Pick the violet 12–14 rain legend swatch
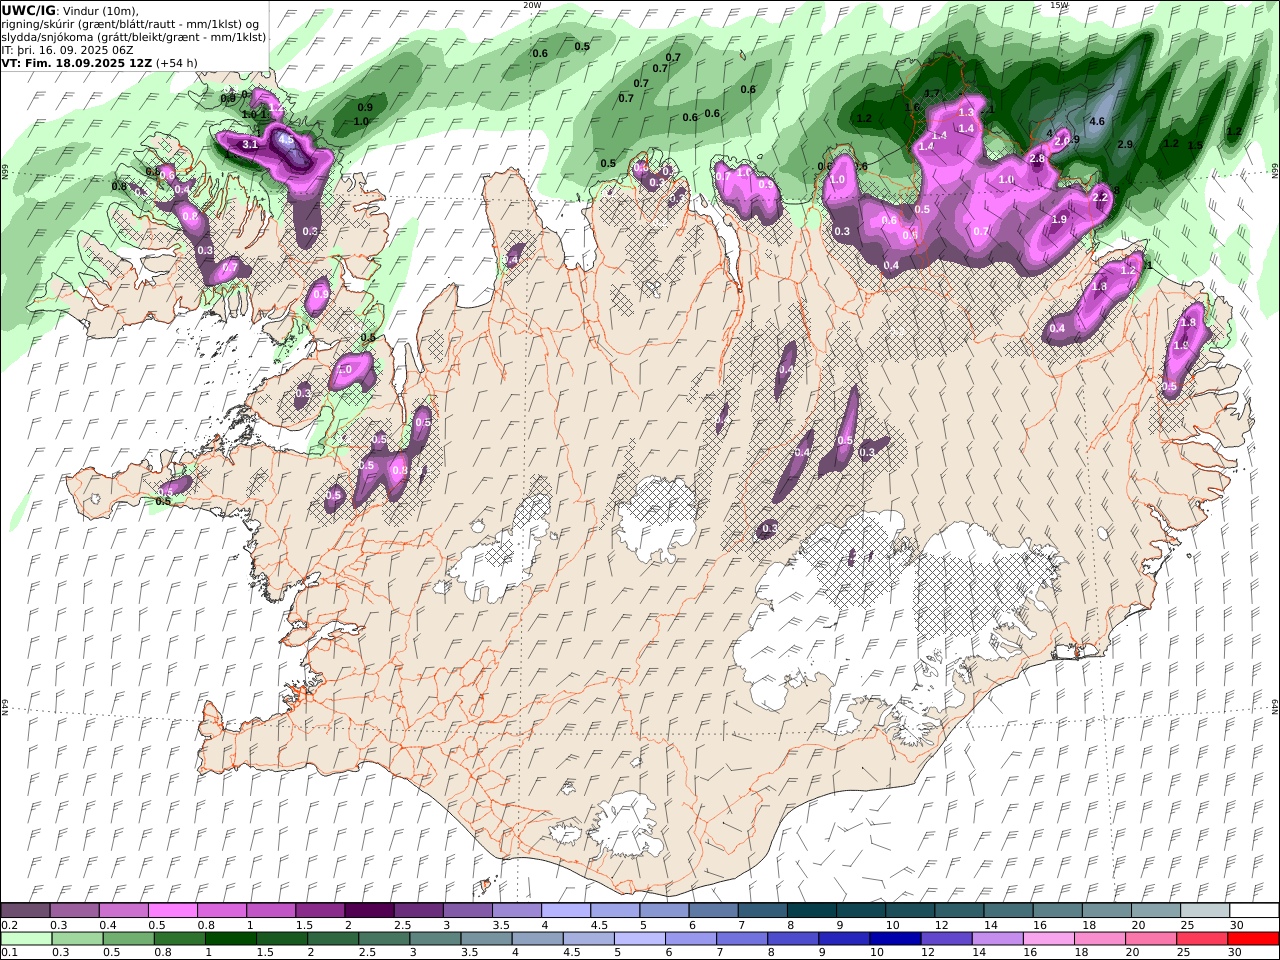 point(945,939)
